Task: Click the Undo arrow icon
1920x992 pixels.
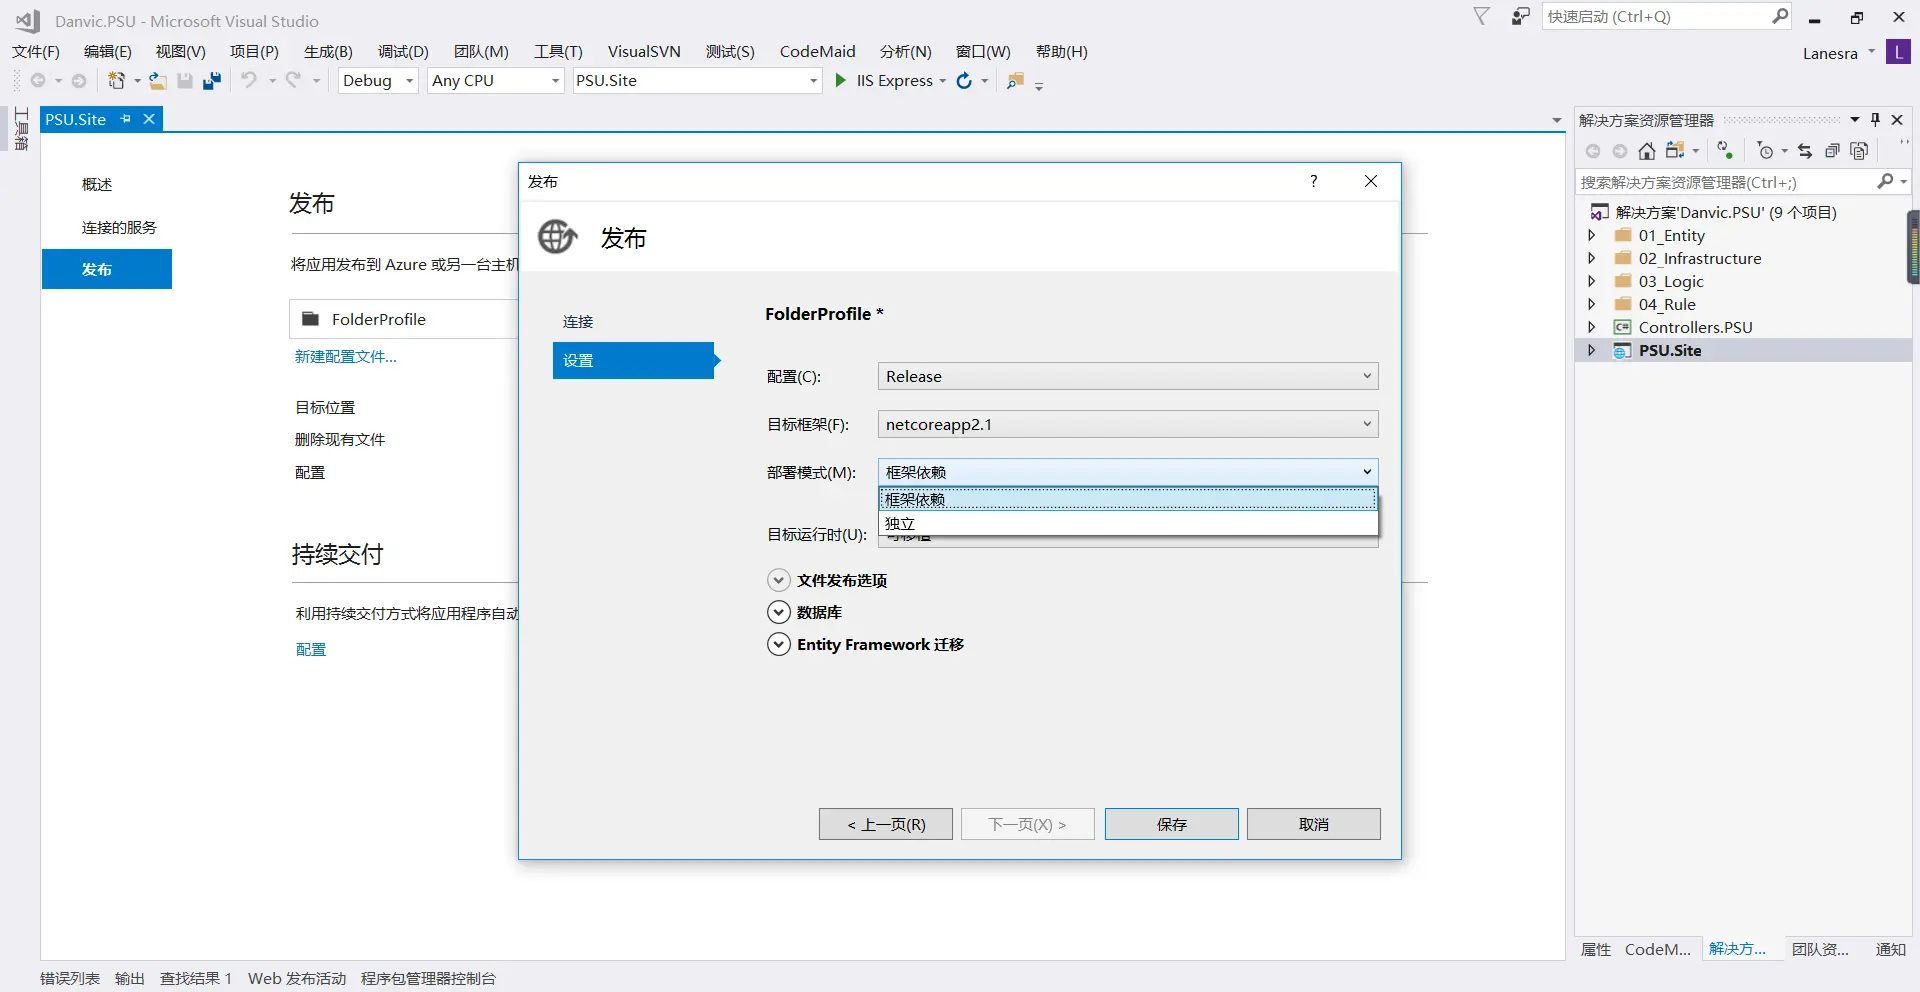Action: [249, 80]
